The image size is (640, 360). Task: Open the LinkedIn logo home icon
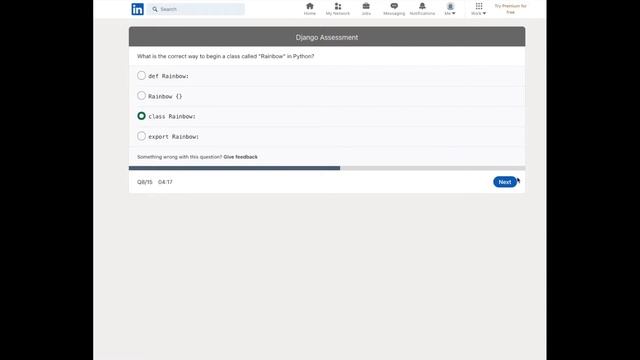pyautogui.click(x=138, y=9)
